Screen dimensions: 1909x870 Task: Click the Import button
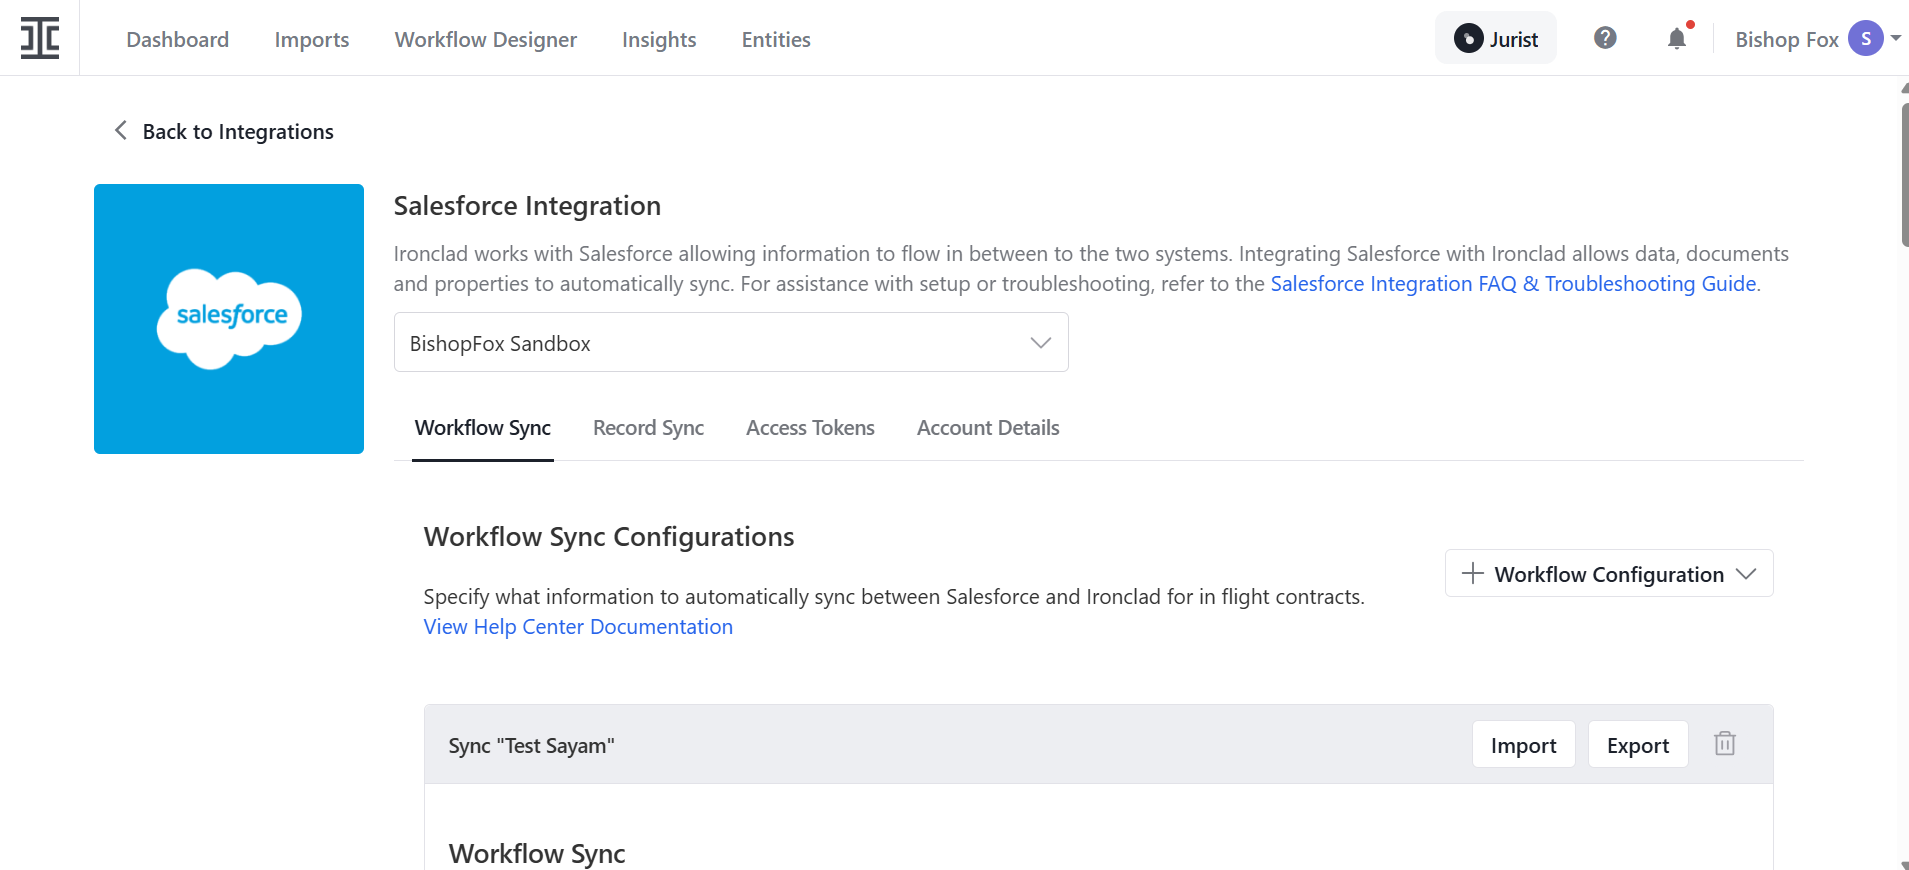point(1523,745)
